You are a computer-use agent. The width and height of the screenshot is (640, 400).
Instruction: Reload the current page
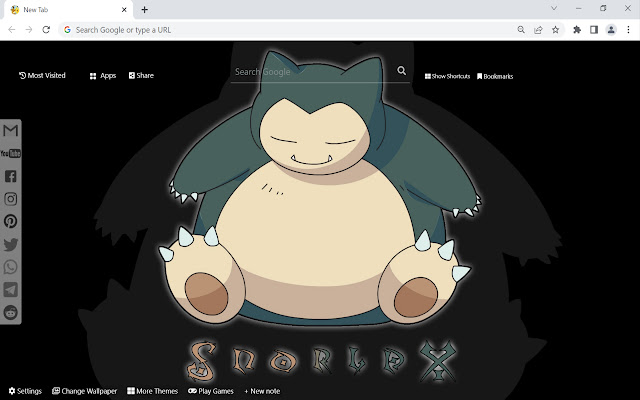pyautogui.click(x=46, y=29)
